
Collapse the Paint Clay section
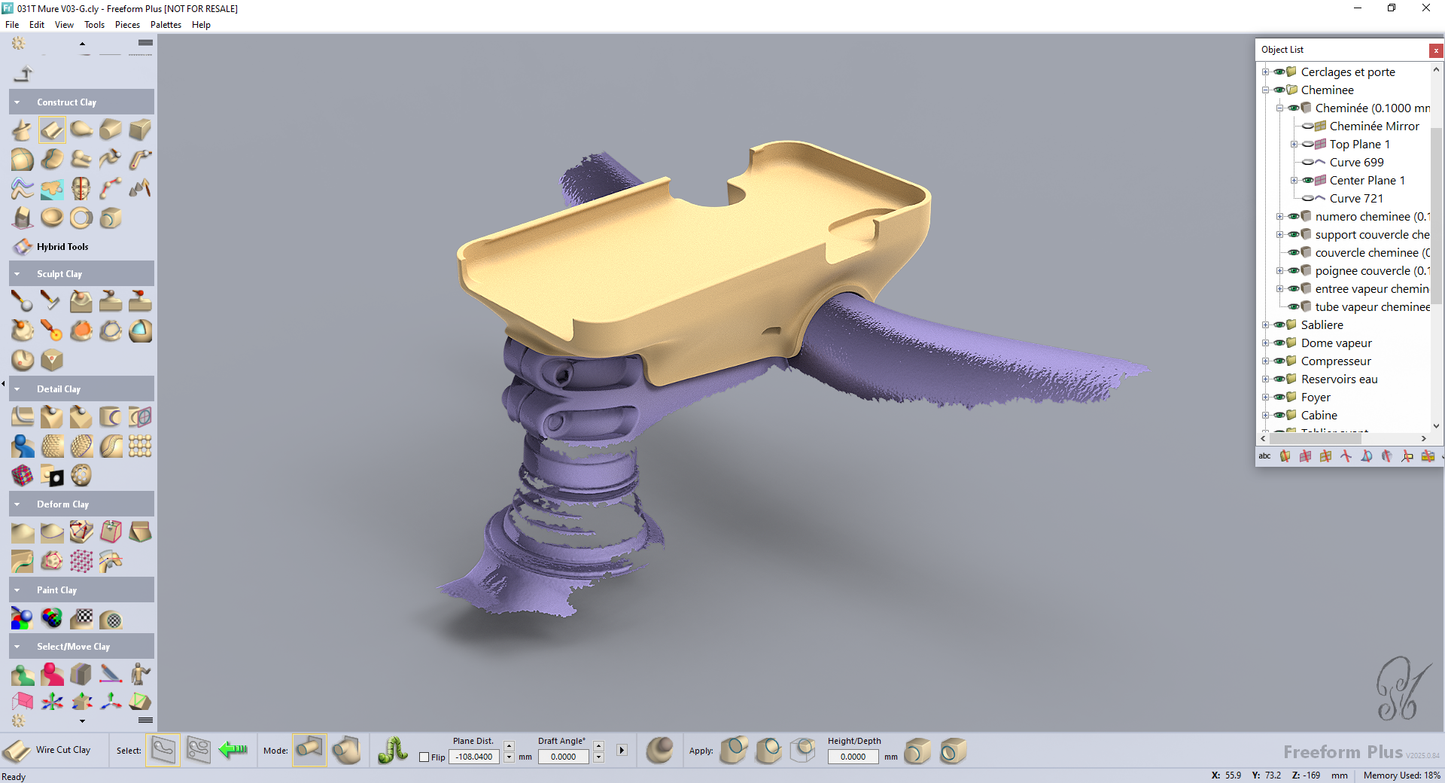pyautogui.click(x=17, y=590)
